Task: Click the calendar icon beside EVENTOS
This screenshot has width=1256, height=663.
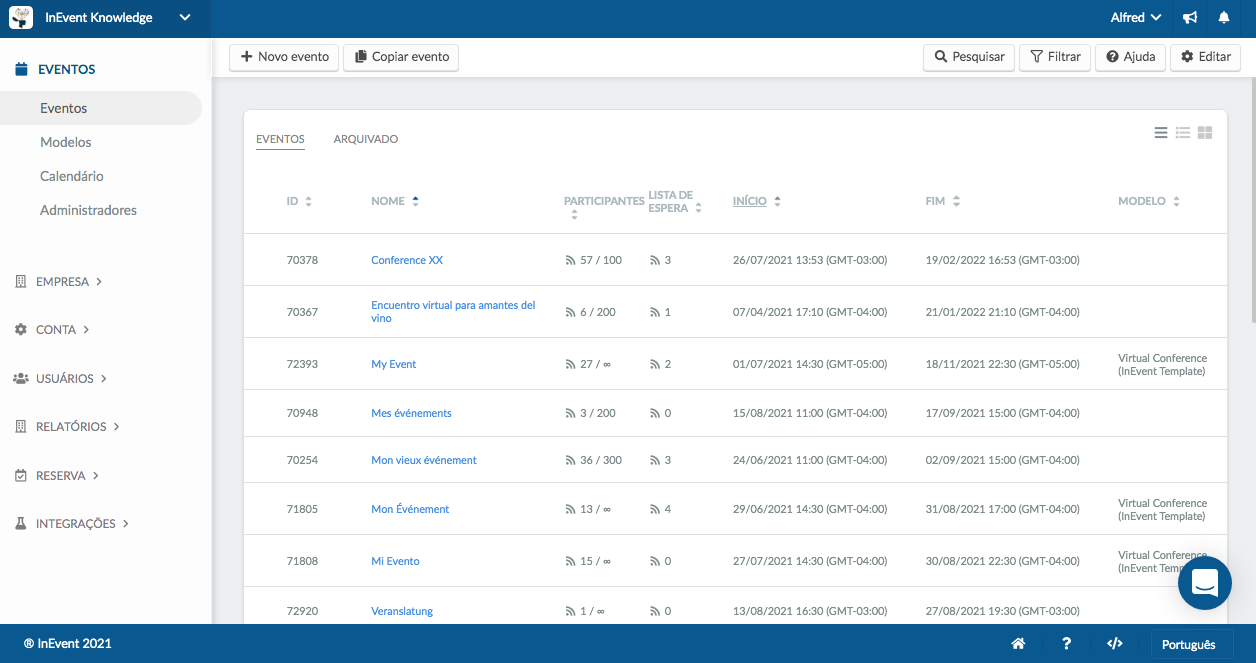Action: 21,70
